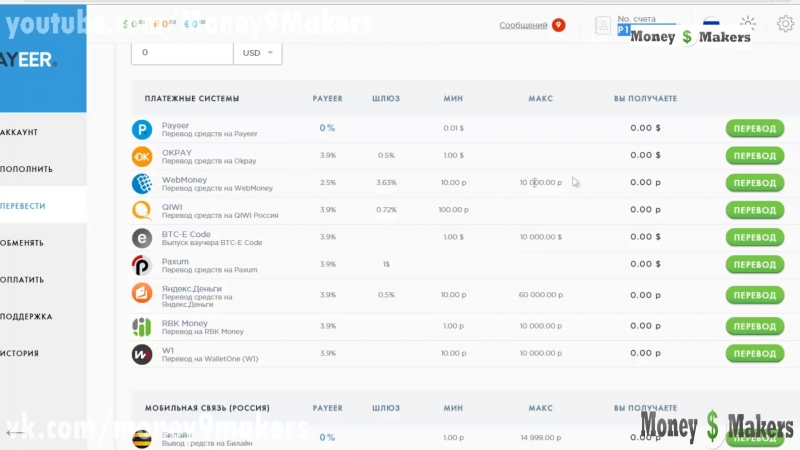Click the 10 000.00 $ max for BTC-E Code

(541, 237)
